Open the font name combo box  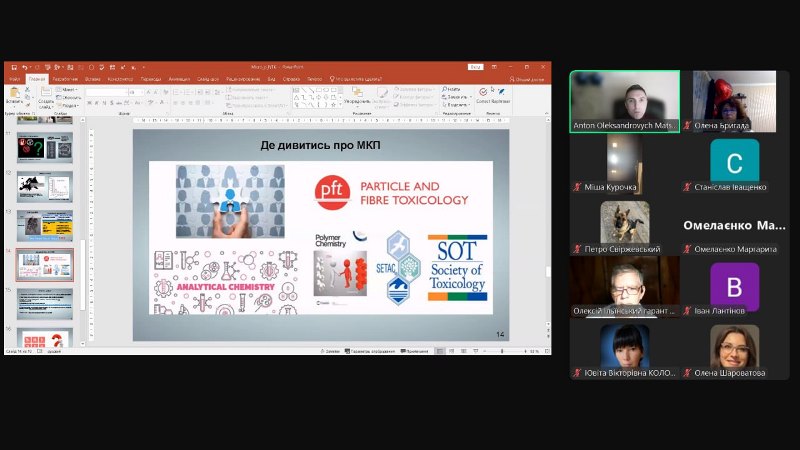pyautogui.click(x=107, y=92)
